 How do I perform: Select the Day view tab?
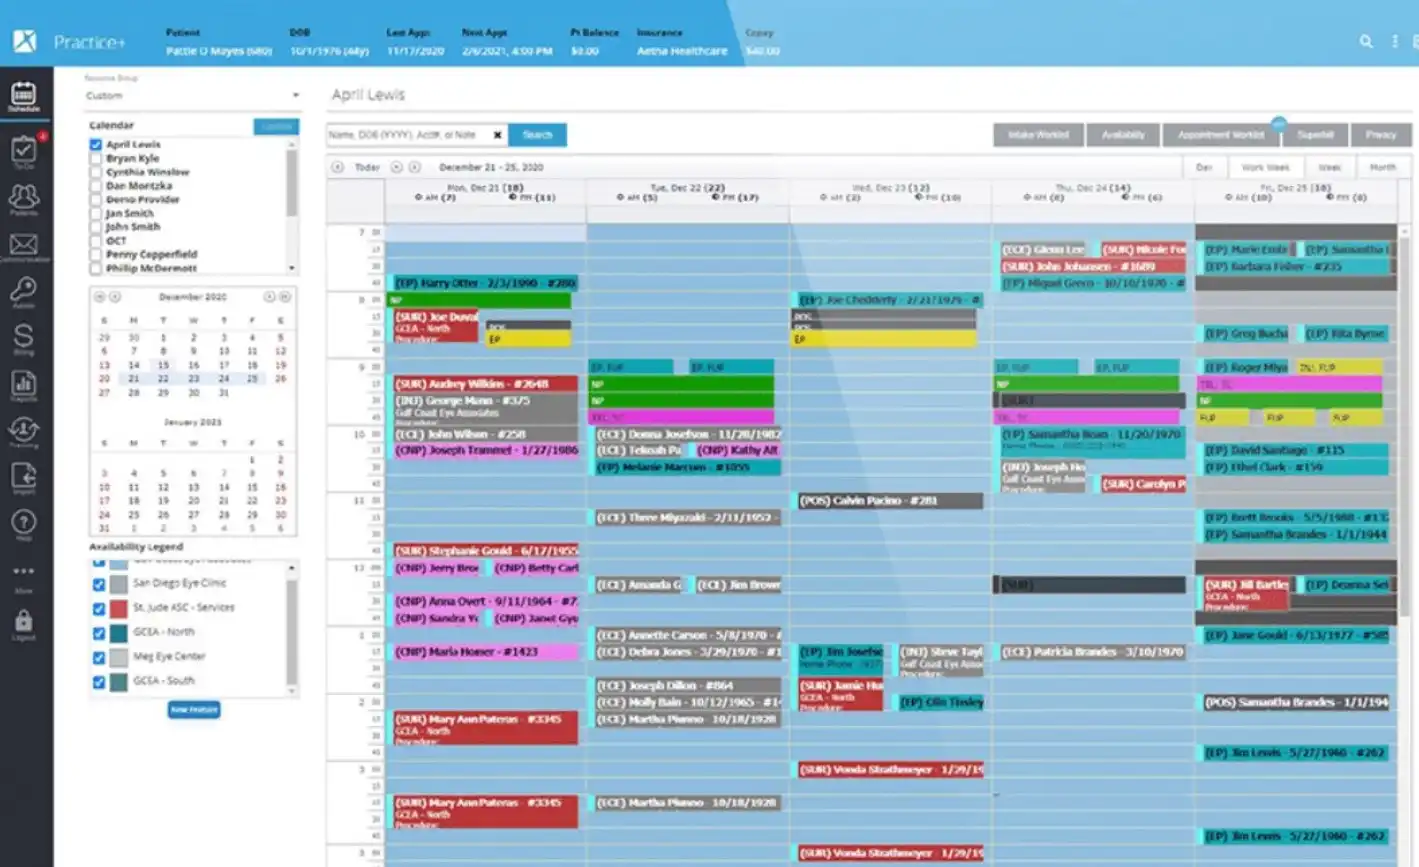coord(1204,167)
